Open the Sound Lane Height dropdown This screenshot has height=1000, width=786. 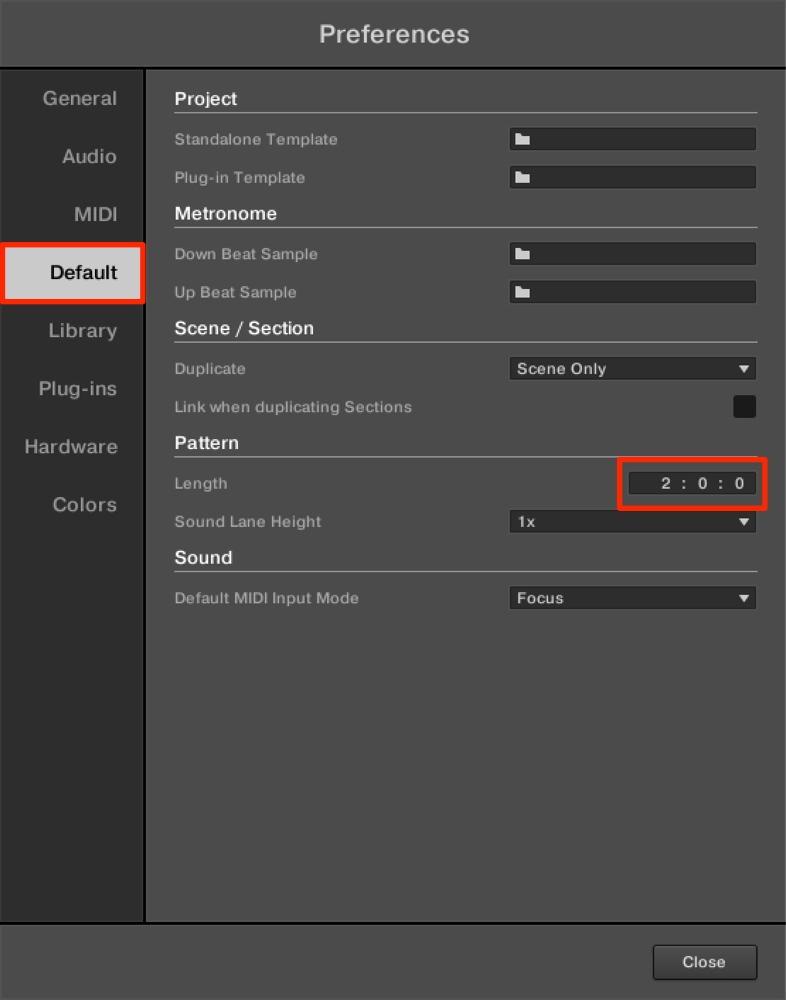pos(632,522)
